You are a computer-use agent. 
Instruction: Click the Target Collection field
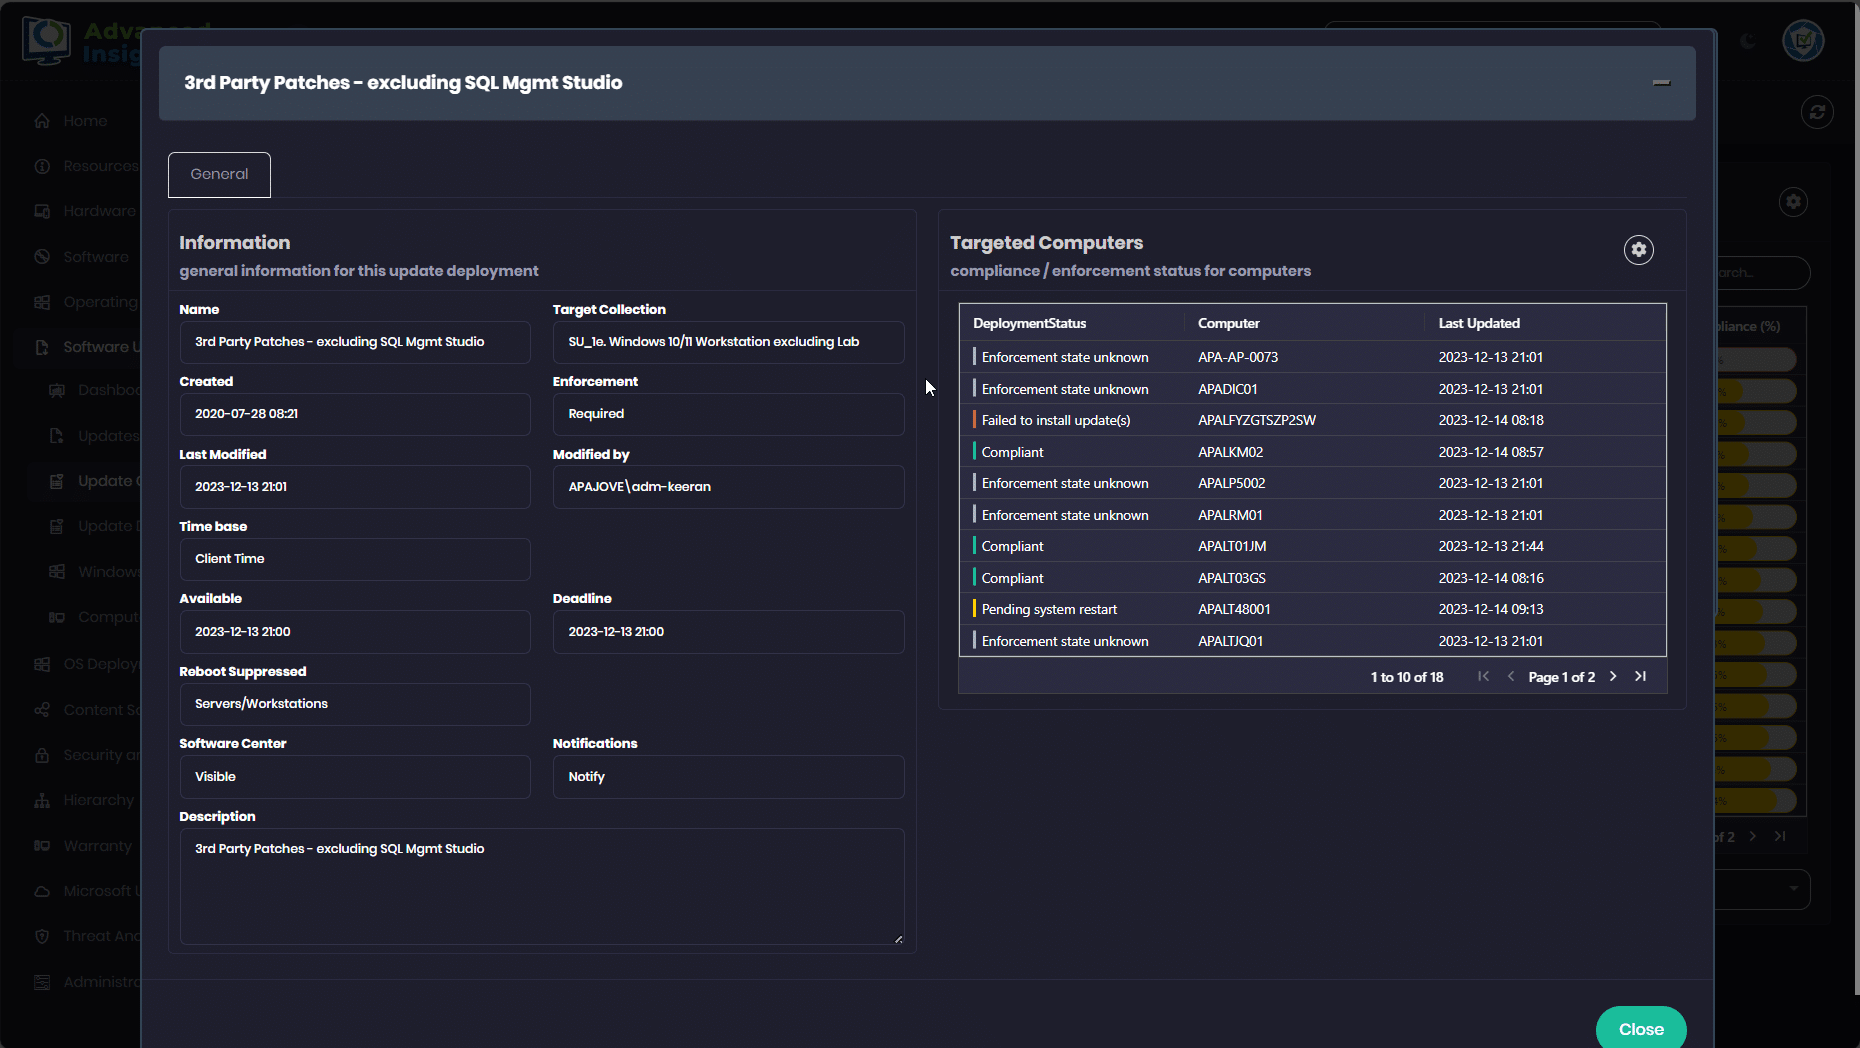click(727, 342)
